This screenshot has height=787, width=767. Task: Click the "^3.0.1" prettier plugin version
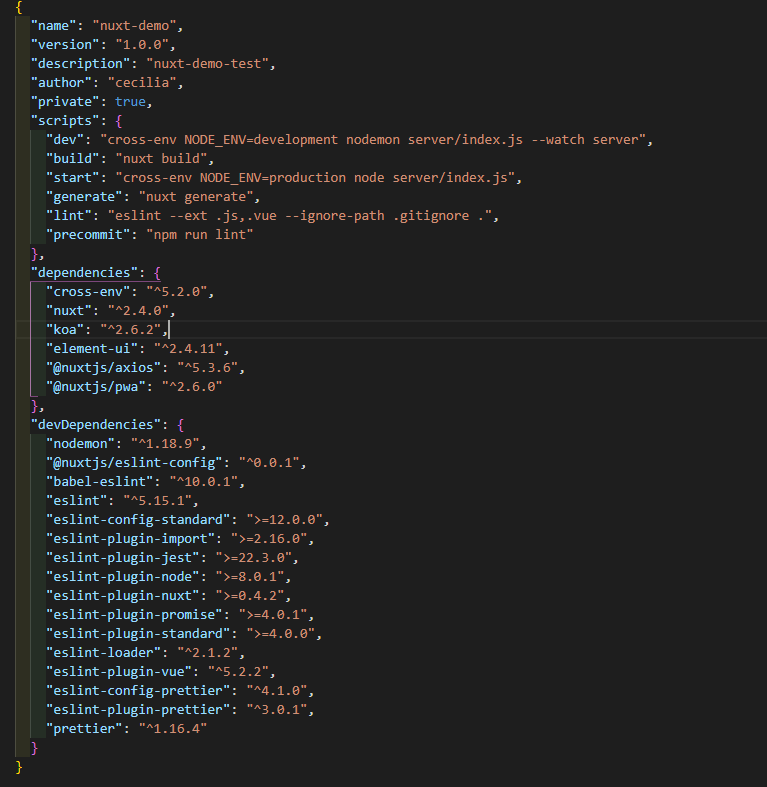coord(277,710)
